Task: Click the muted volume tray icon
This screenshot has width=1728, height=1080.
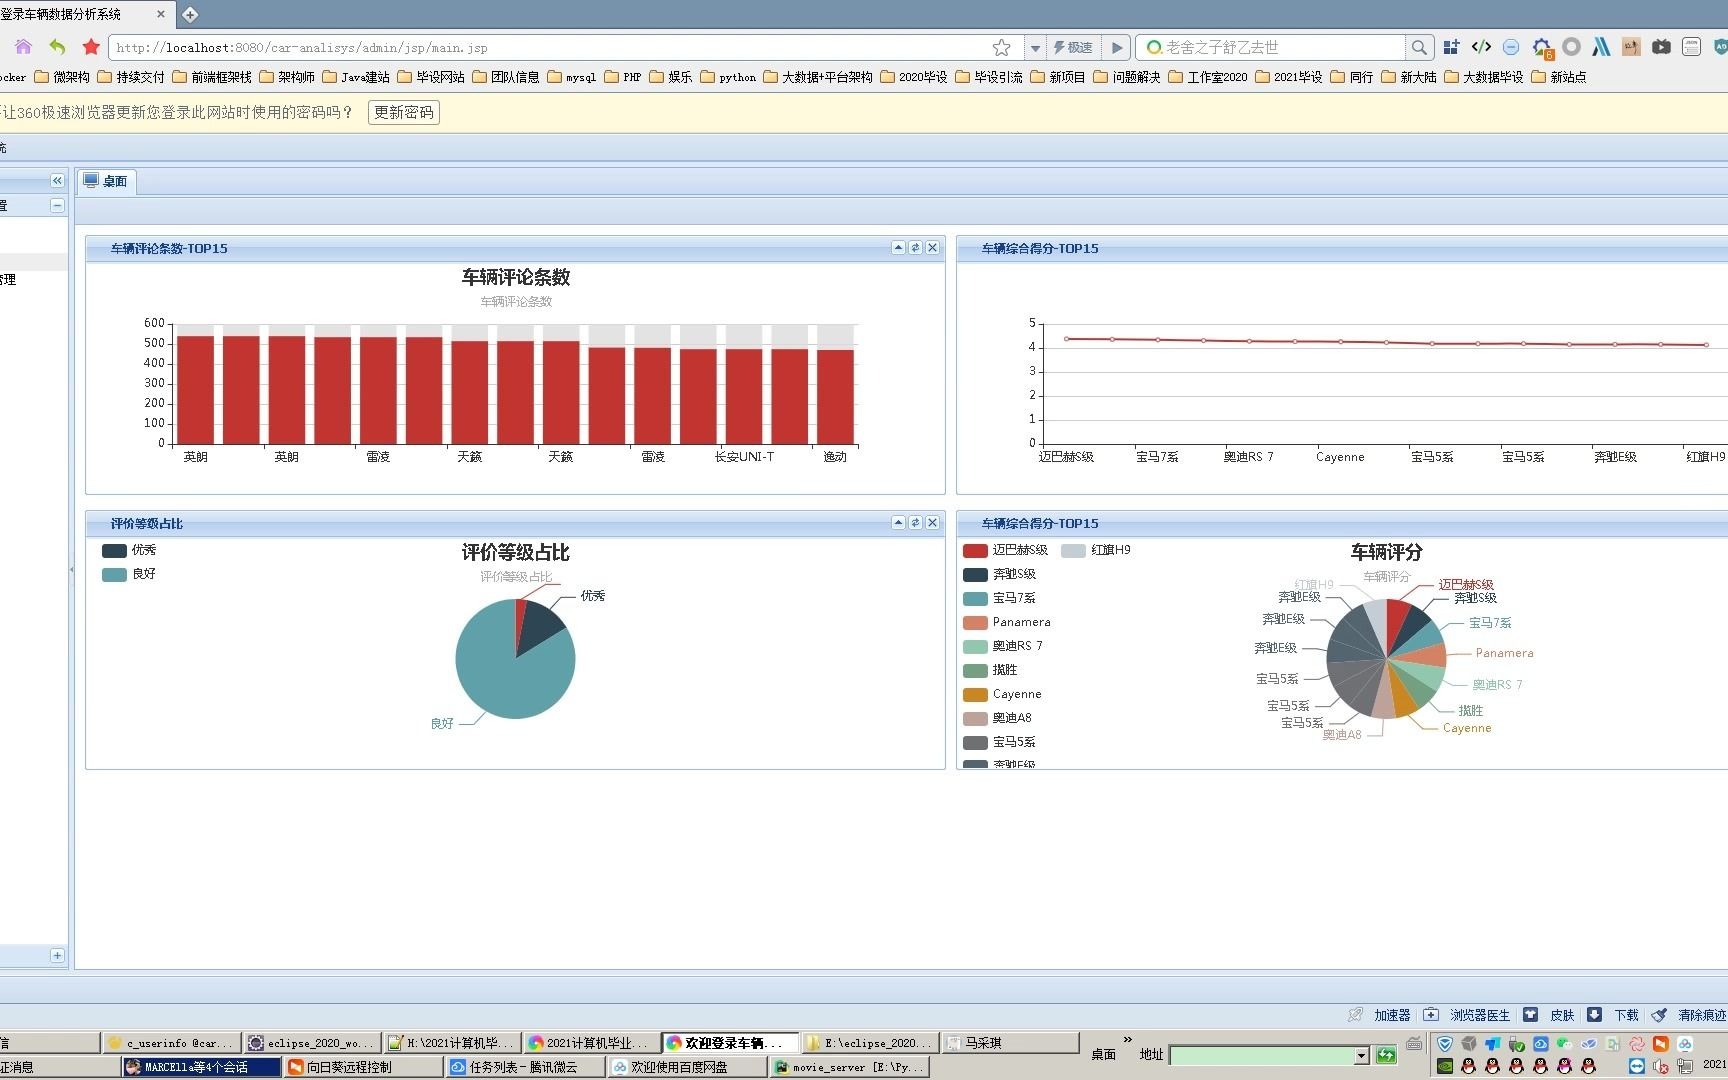Action: [x=1660, y=1067]
